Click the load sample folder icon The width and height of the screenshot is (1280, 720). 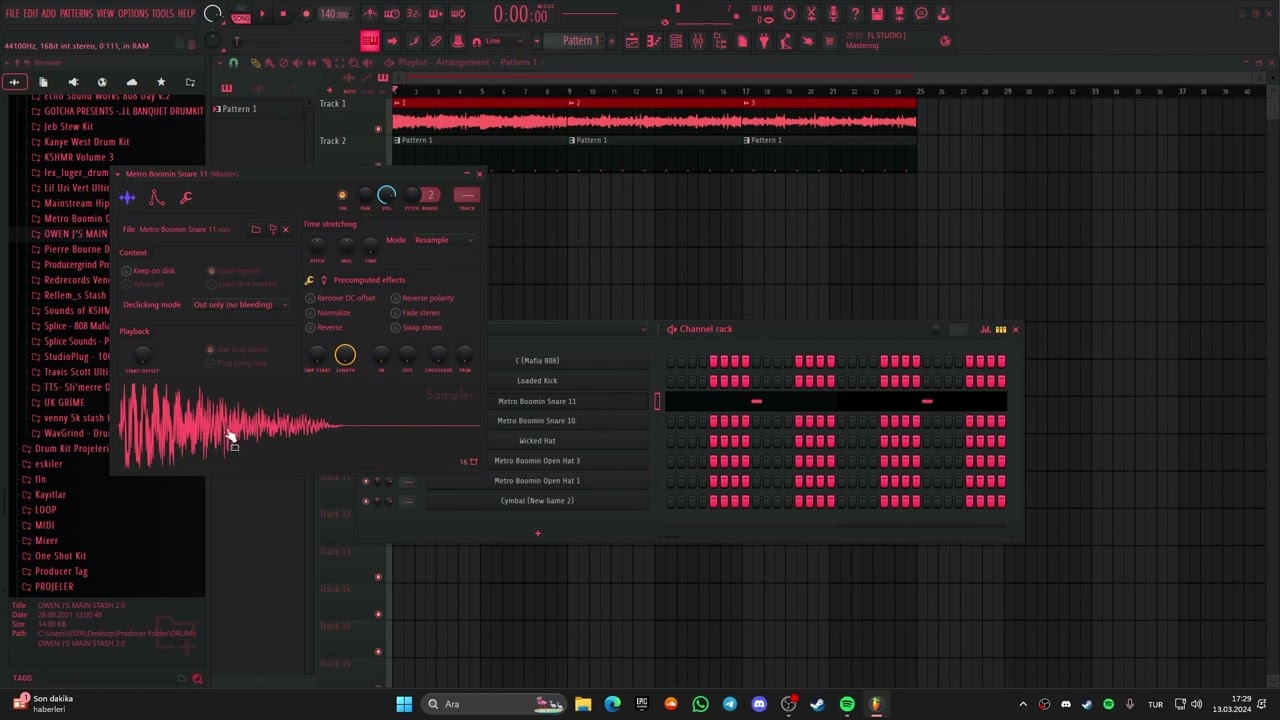coord(255,230)
